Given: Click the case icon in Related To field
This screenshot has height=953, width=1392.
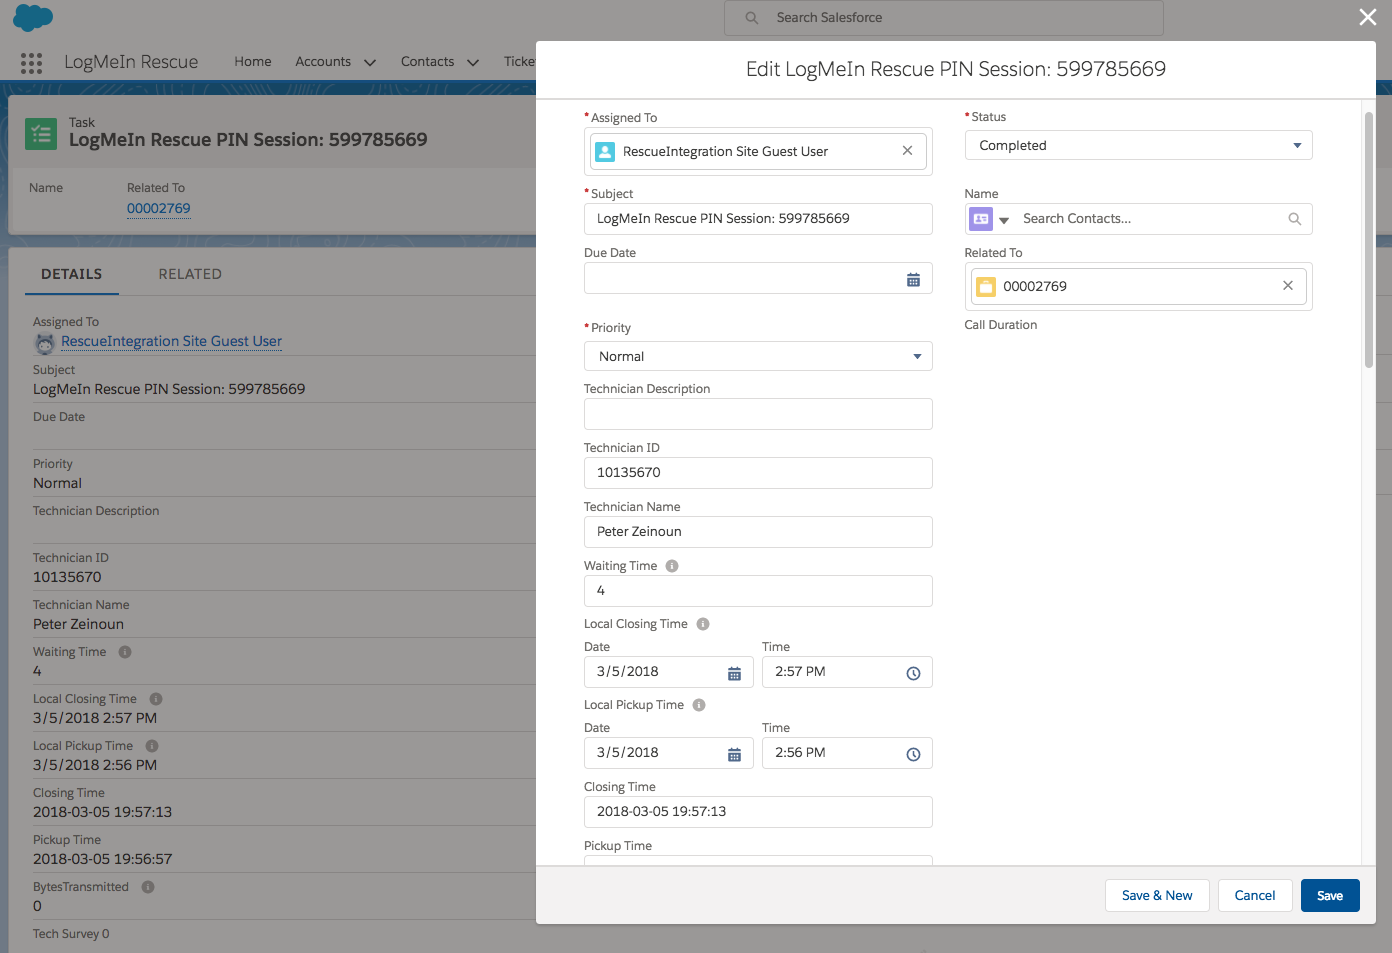Looking at the screenshot, I should point(986,287).
